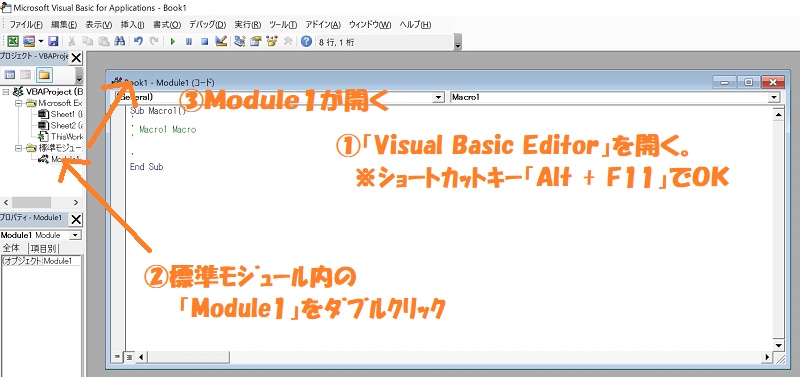Save Book1 with the floppy icon
The image size is (800, 377).
click(x=54, y=41)
